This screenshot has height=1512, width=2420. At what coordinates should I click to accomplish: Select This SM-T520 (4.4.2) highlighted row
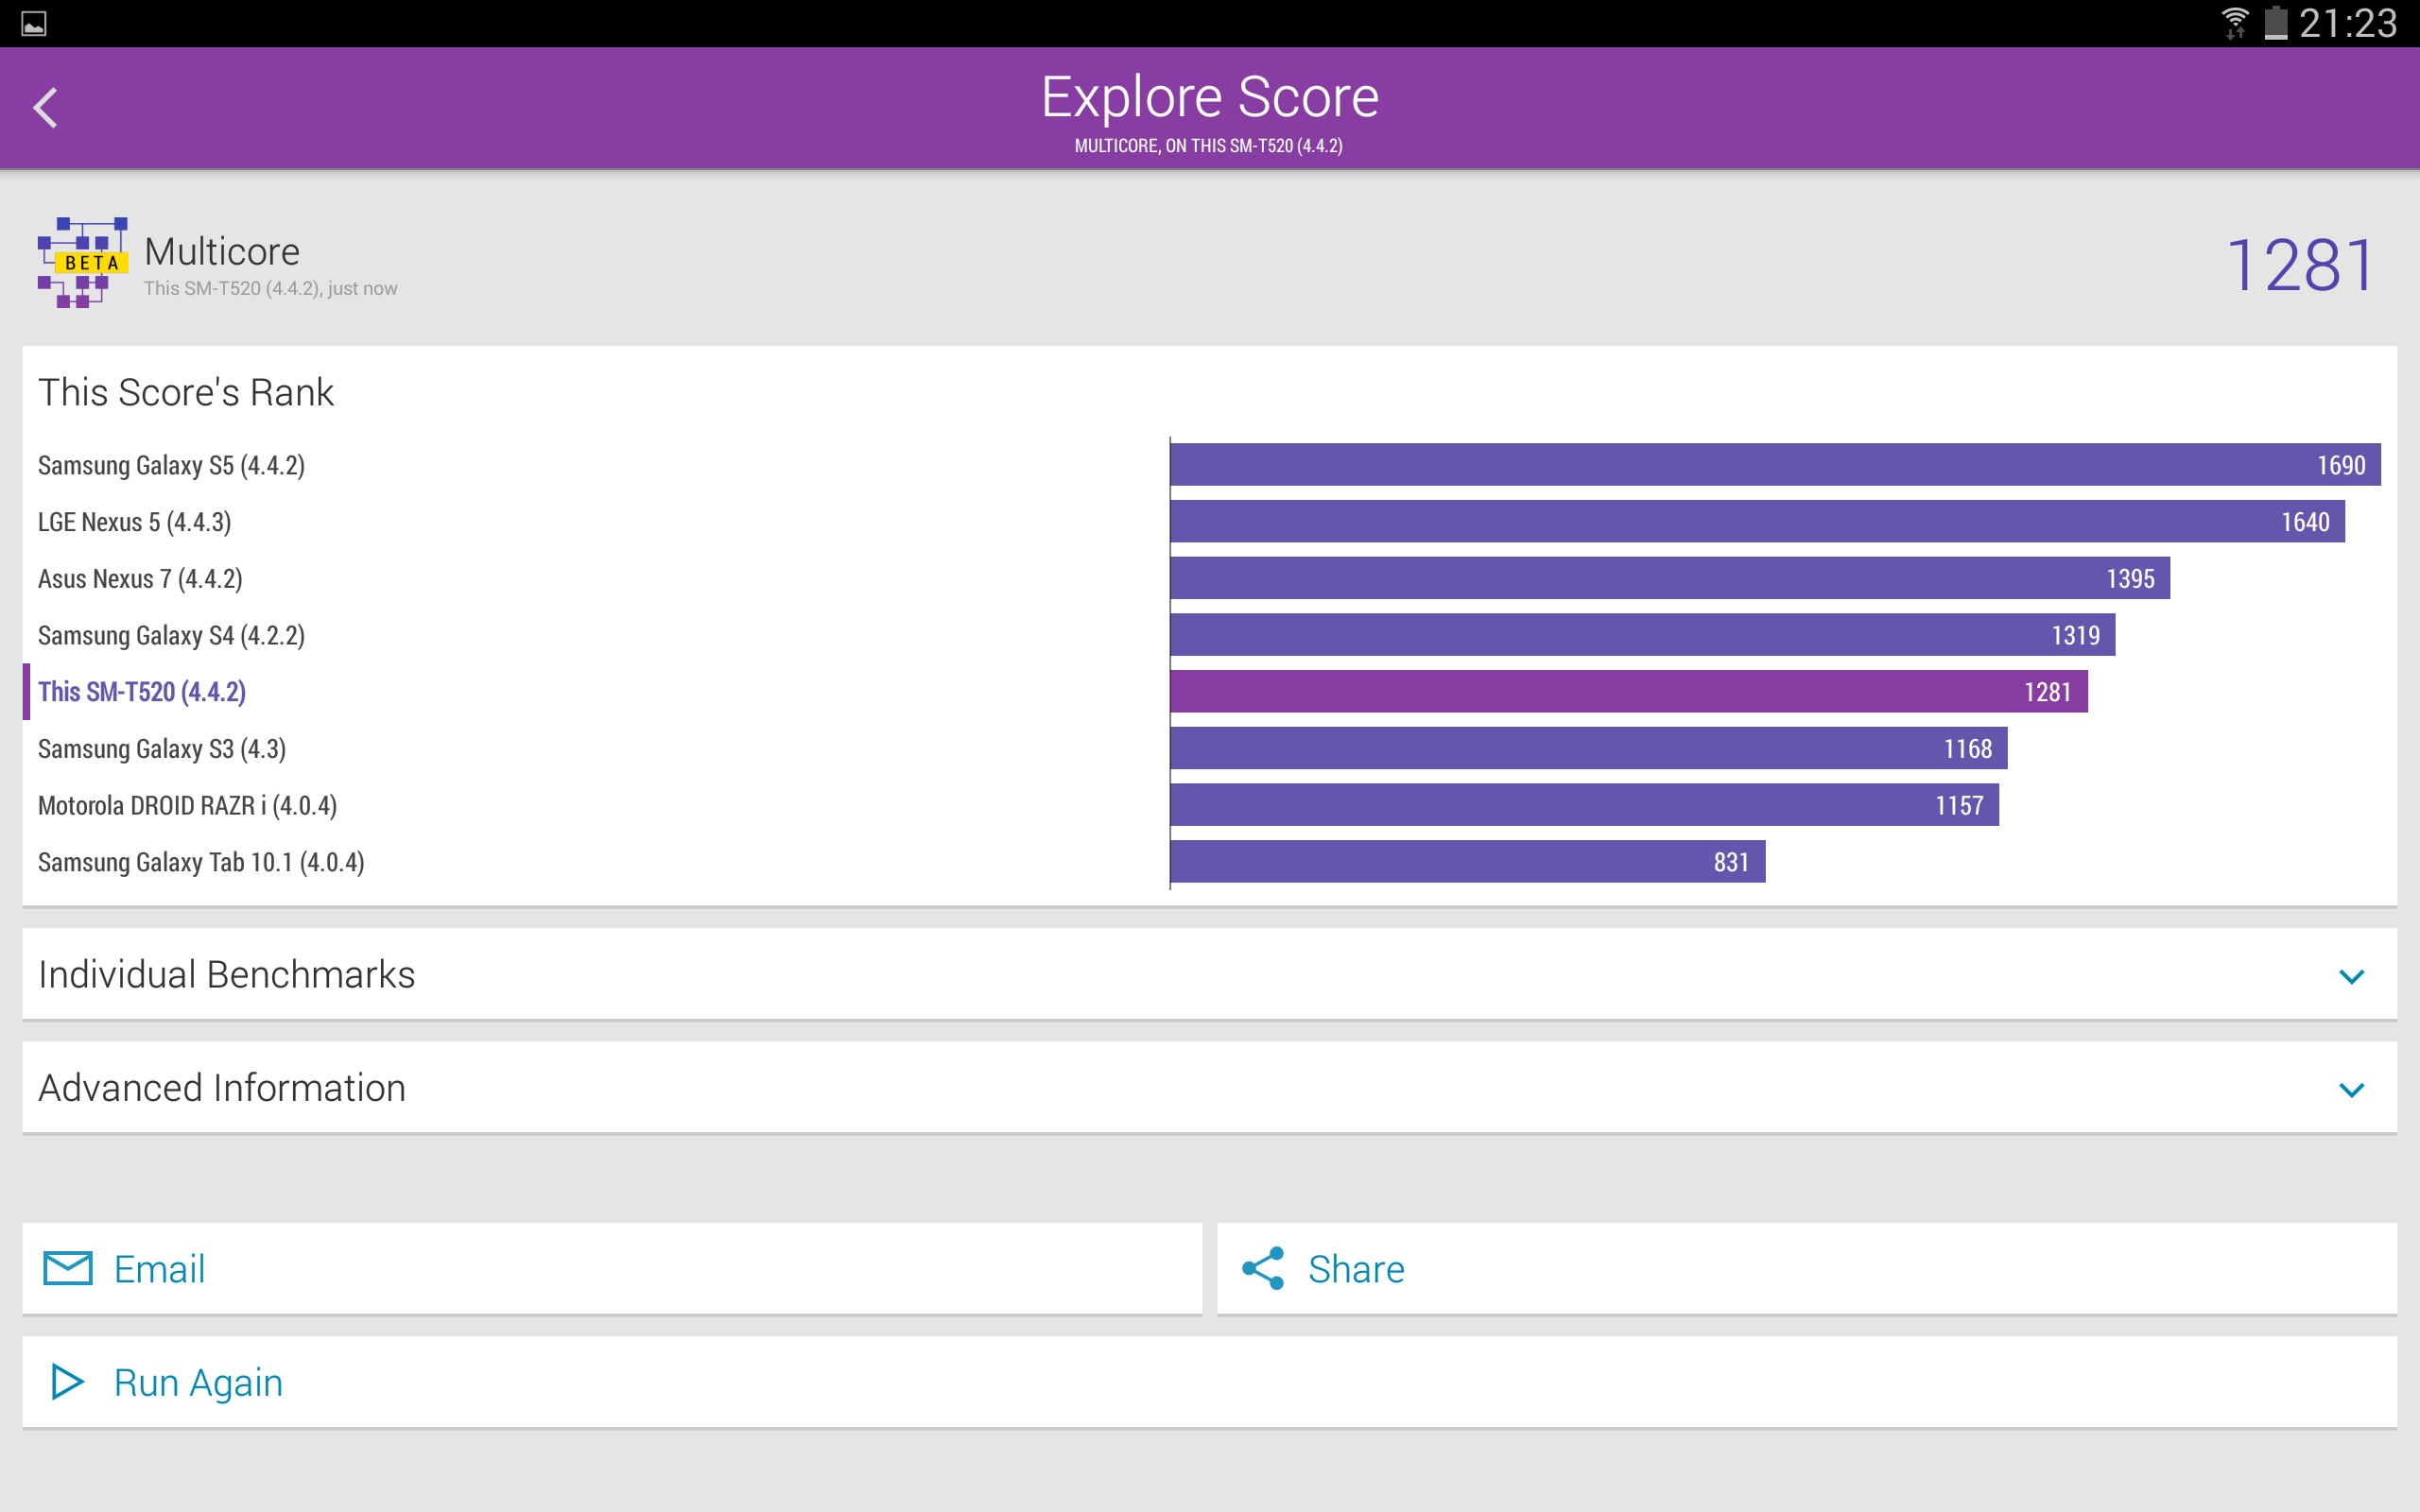pyautogui.click(x=142, y=692)
